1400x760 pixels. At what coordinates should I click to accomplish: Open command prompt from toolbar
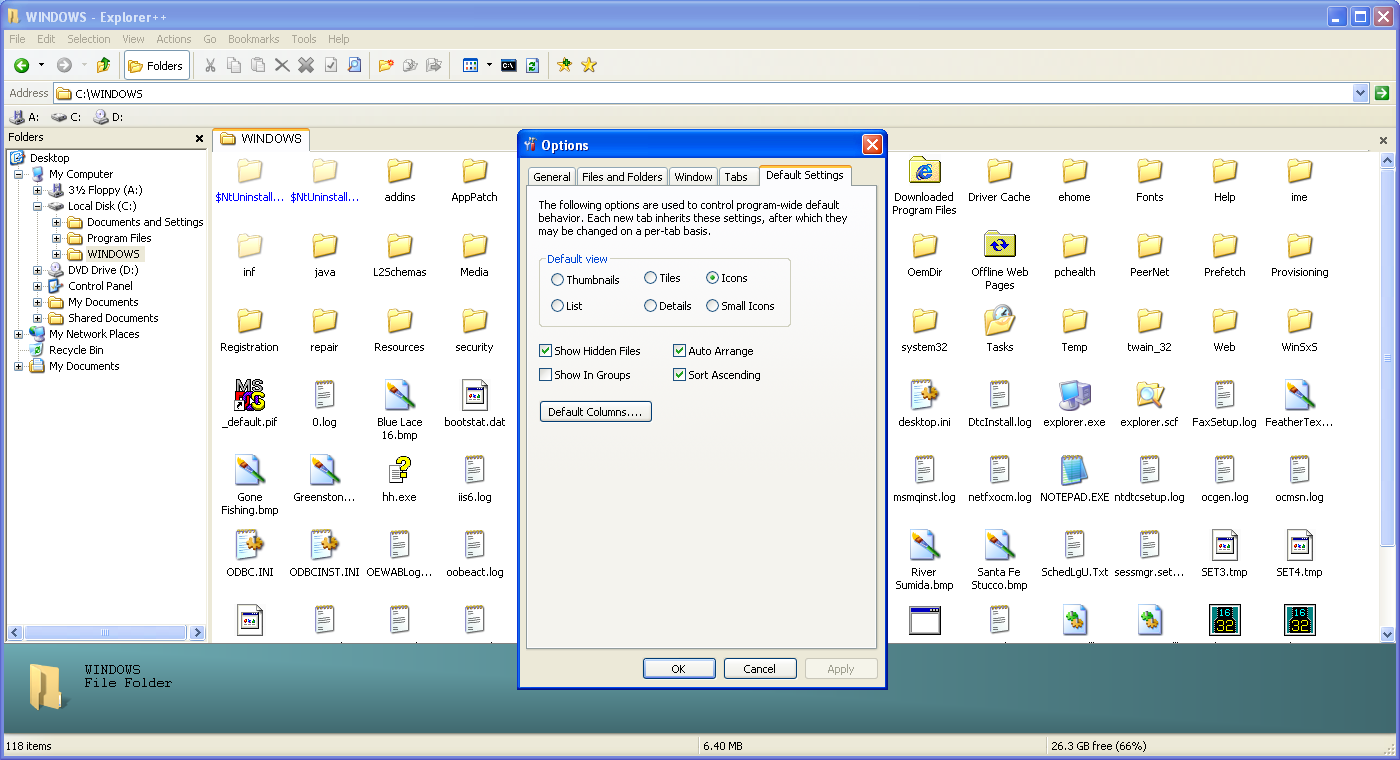[509, 66]
